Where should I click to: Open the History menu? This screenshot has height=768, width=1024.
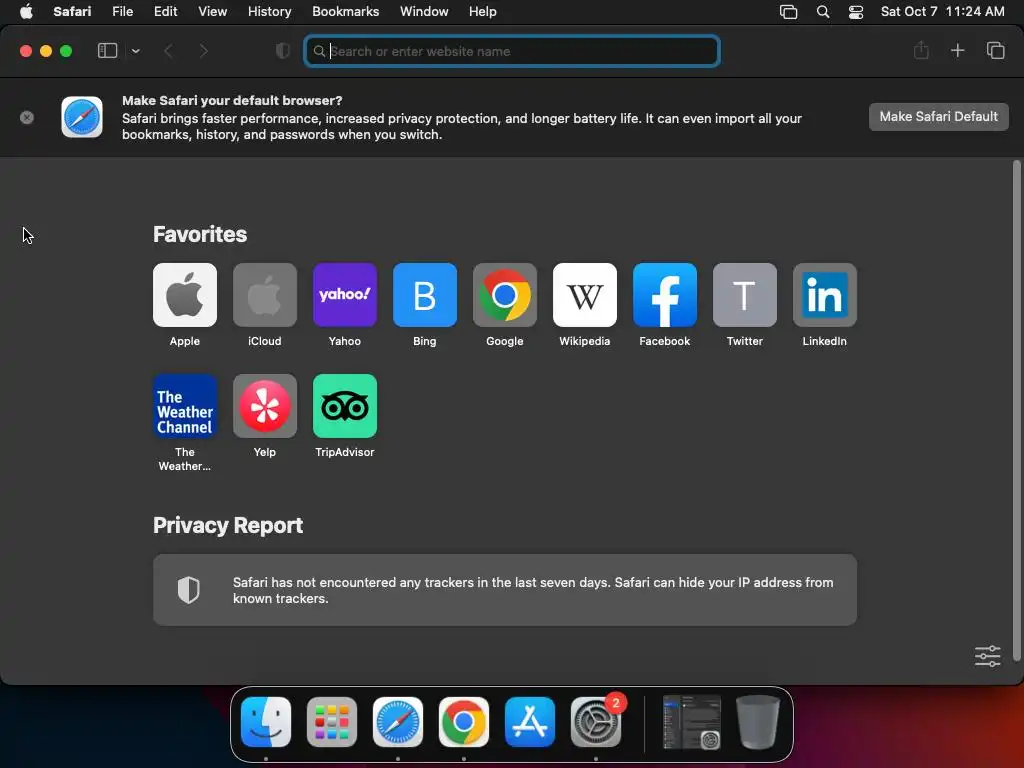point(269,12)
